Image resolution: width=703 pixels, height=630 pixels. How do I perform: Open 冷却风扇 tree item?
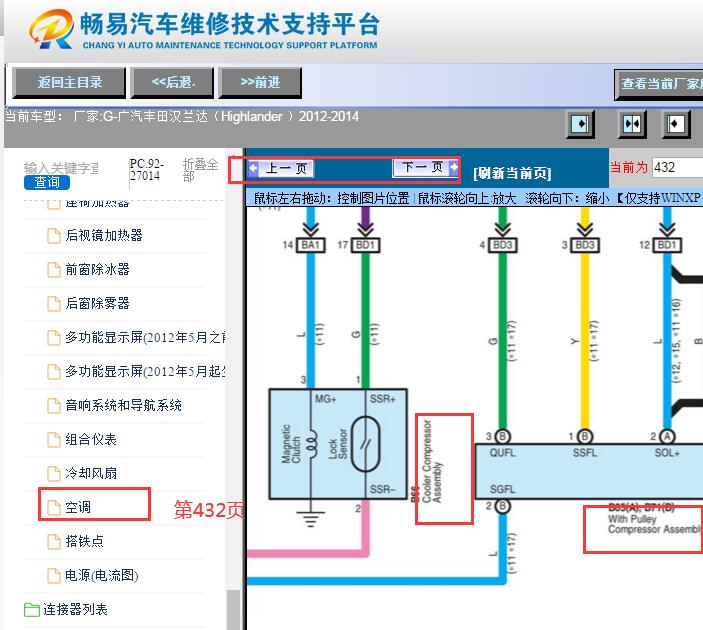91,473
